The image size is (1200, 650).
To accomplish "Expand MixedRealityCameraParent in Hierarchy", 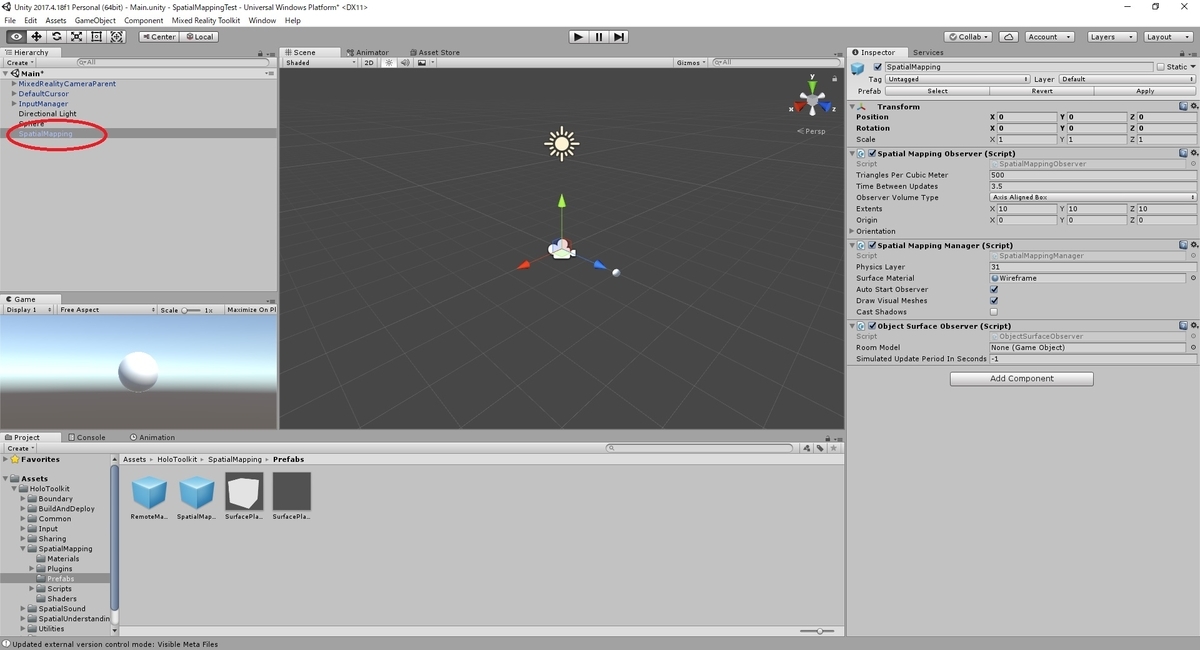I will (14, 84).
